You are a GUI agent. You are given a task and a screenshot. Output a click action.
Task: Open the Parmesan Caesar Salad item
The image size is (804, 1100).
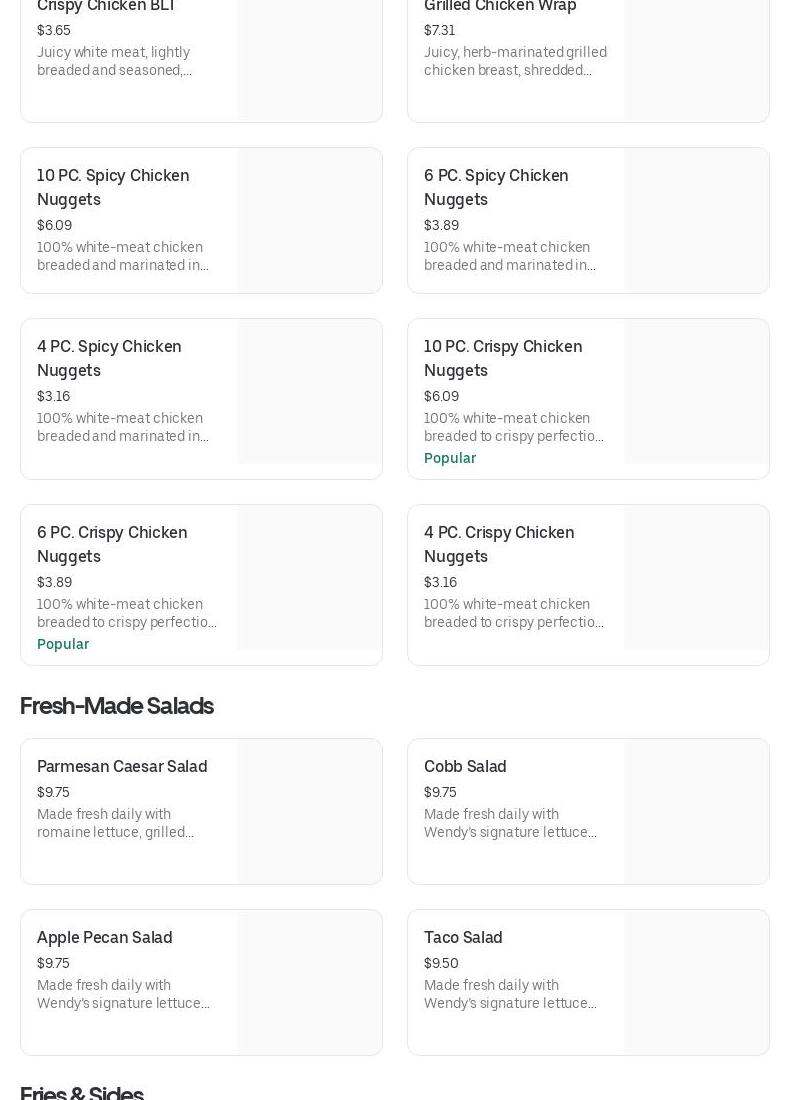(x=122, y=766)
